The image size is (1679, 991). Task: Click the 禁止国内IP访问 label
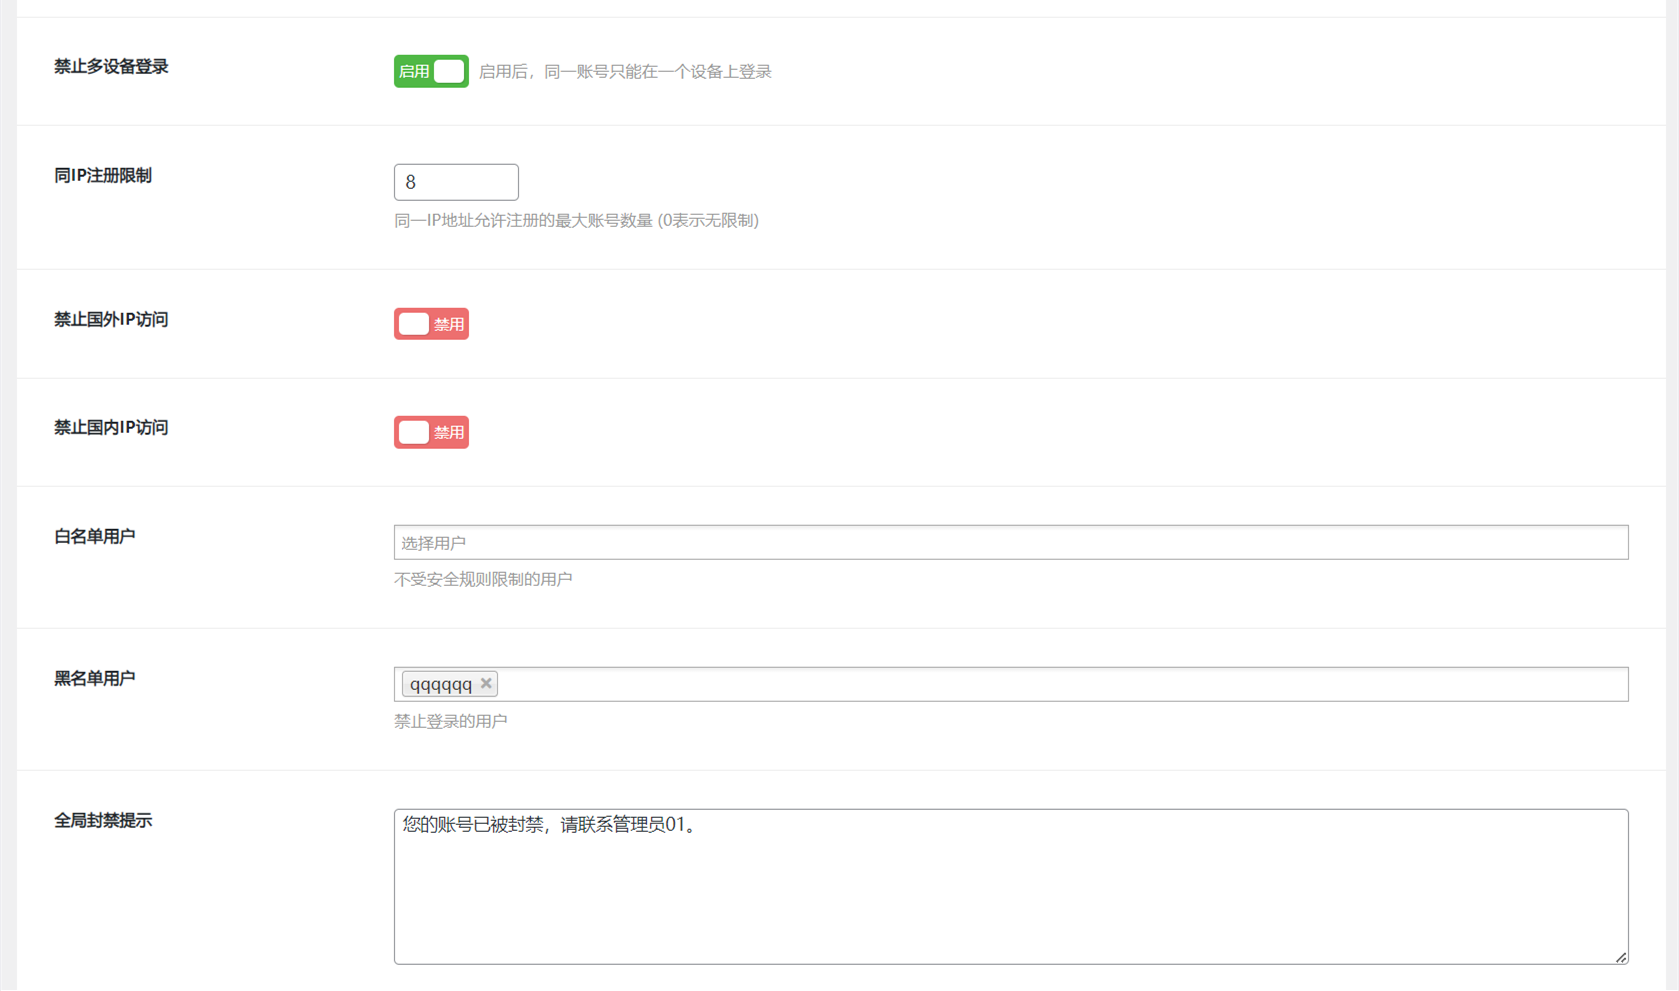coord(111,428)
